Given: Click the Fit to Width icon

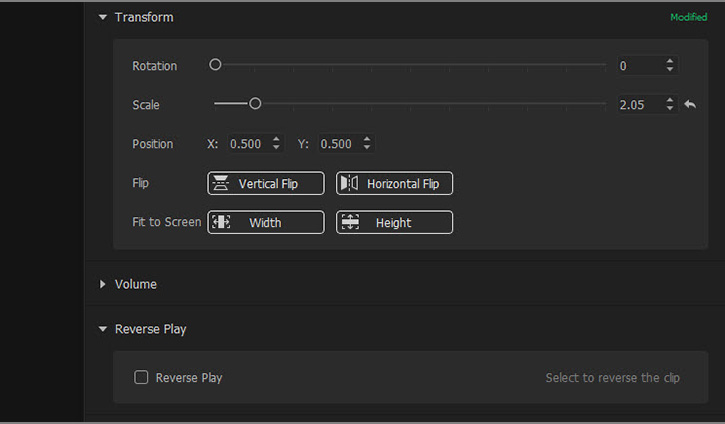Looking at the screenshot, I should tap(221, 222).
